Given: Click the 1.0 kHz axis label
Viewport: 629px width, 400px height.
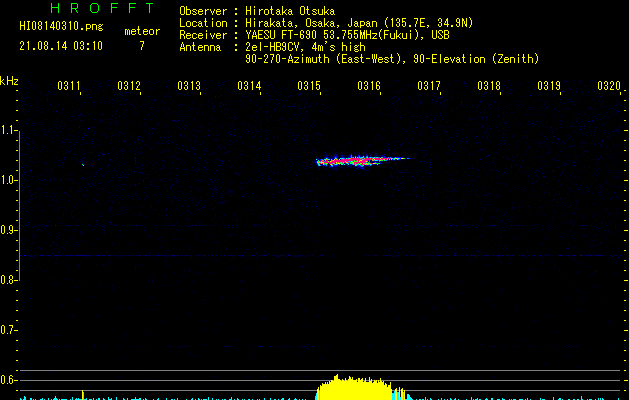Looking at the screenshot, I should tap(8, 180).
